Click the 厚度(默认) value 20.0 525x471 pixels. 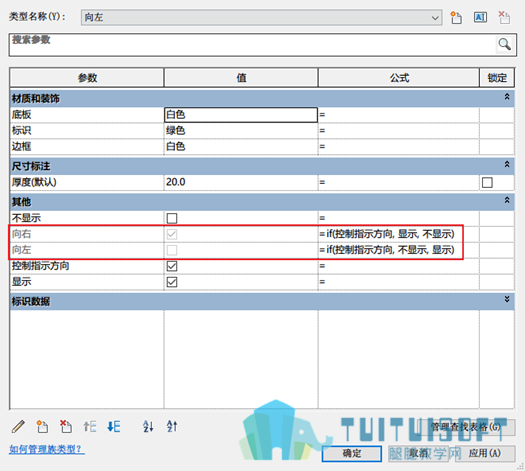tap(241, 182)
